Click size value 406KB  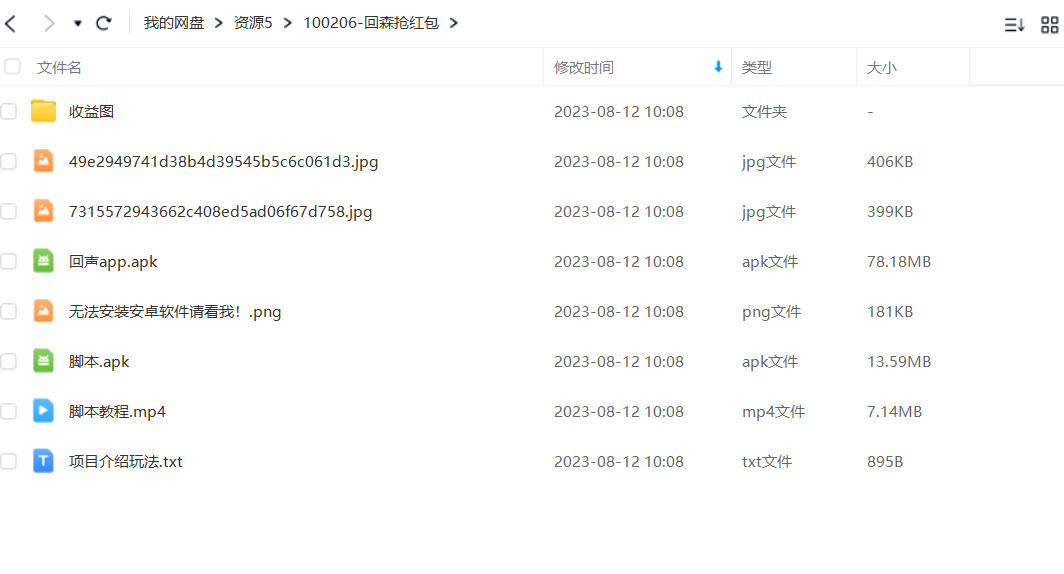890,161
